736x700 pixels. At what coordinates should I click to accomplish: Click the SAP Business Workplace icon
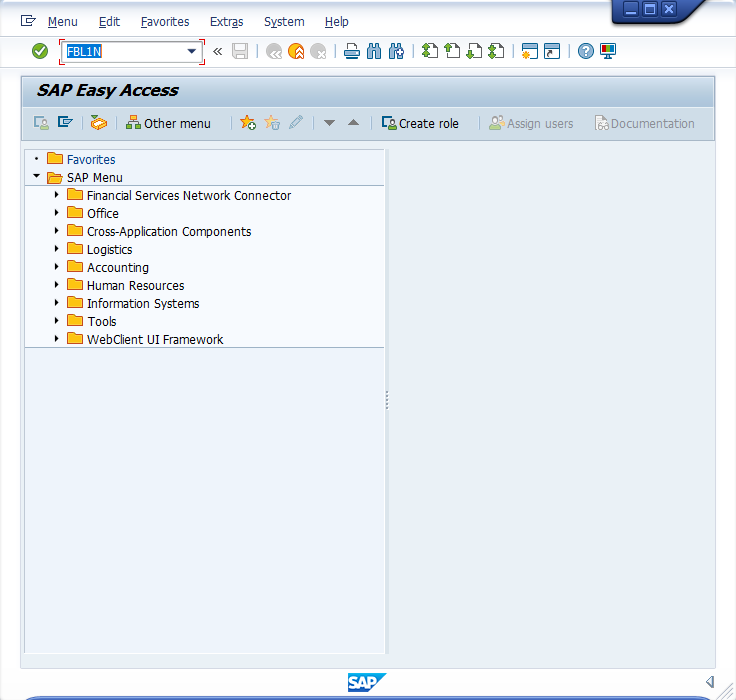pos(98,123)
